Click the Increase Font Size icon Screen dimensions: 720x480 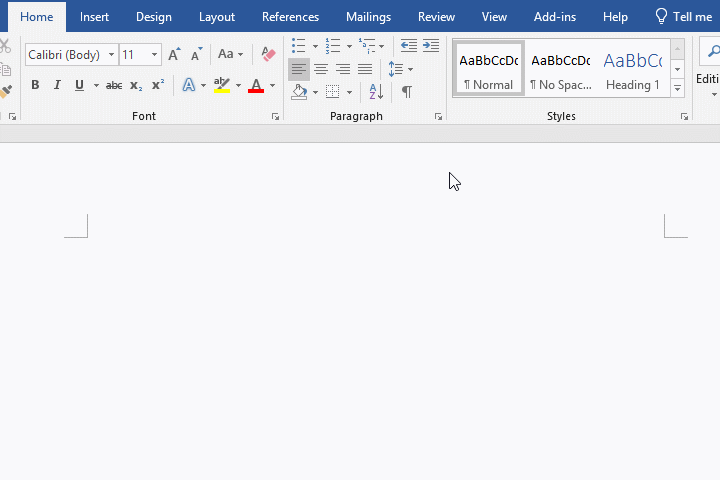pos(174,55)
